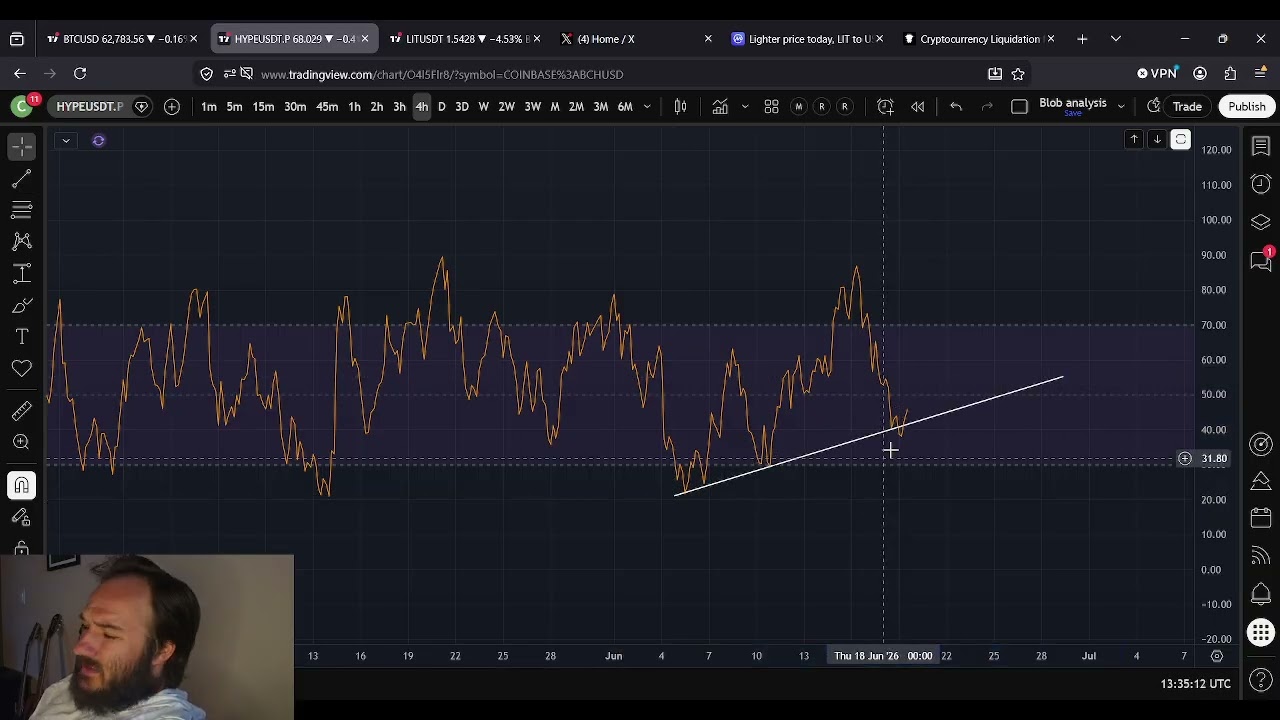Image resolution: width=1280 pixels, height=720 pixels.
Task: Click the add symbol plus button
Action: pyautogui.click(x=172, y=106)
